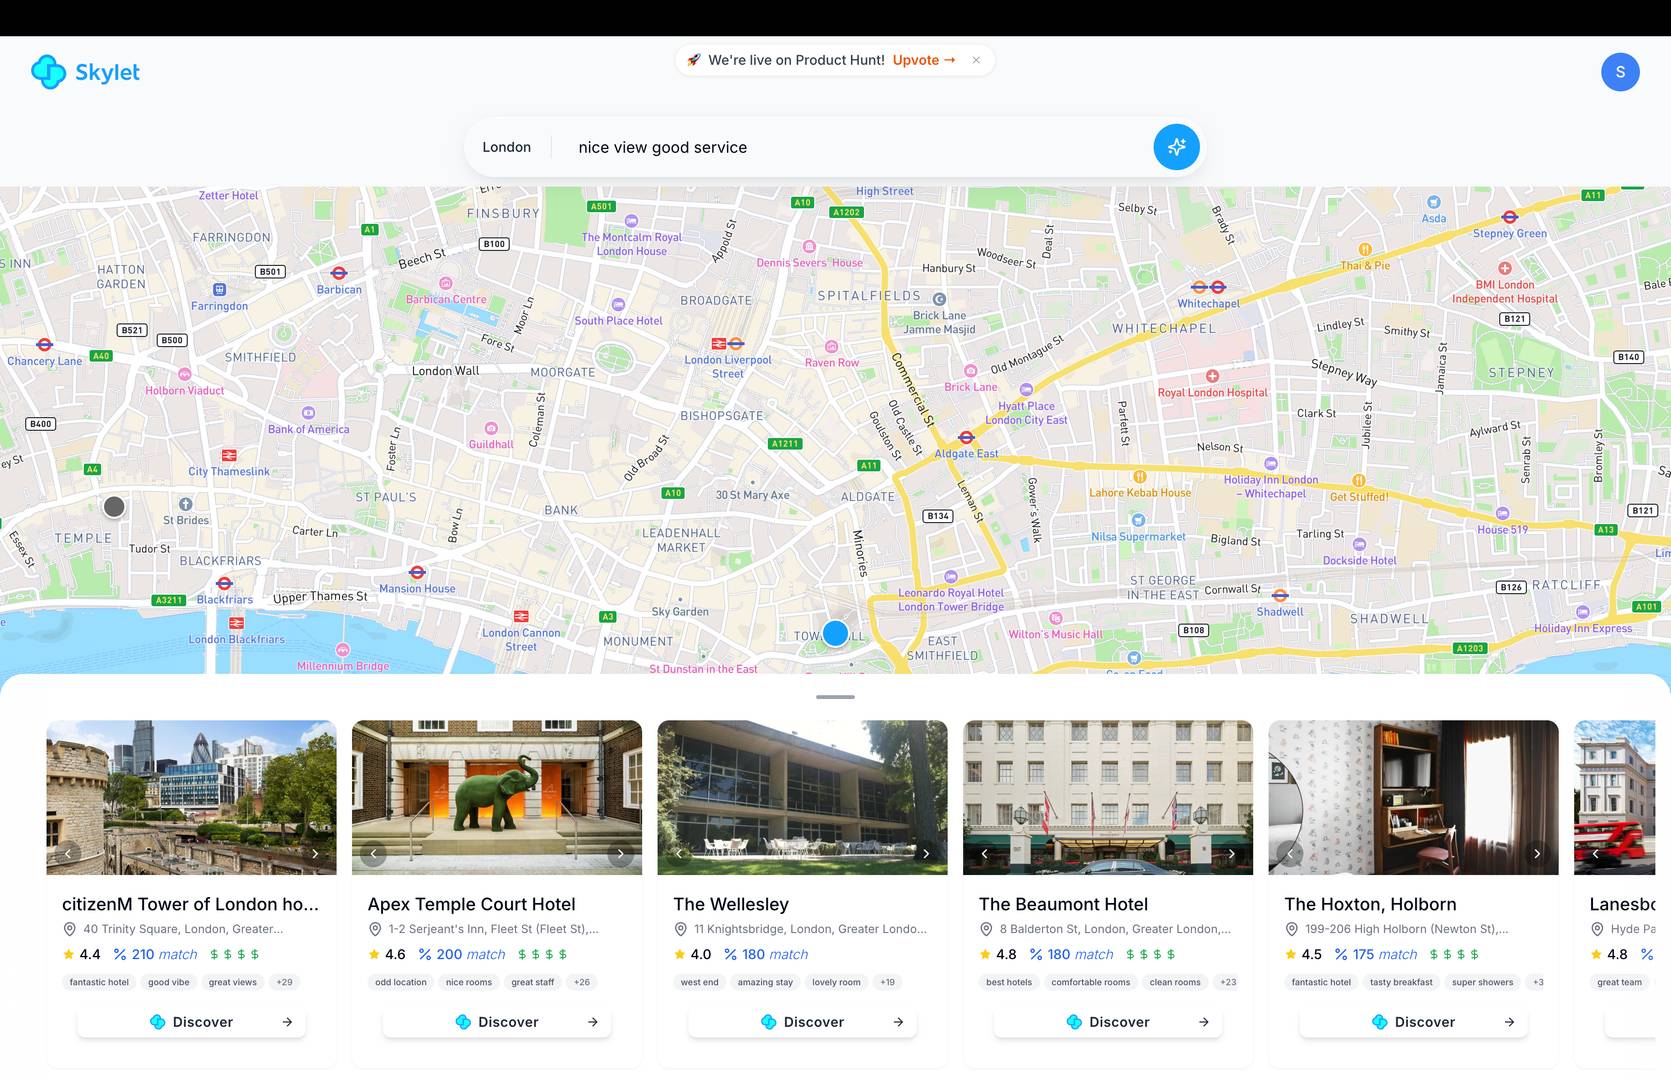Click the 'comfortable rooms' tag on Beaumont card
The height and width of the screenshot is (1080, 1671).
[x=1091, y=982]
